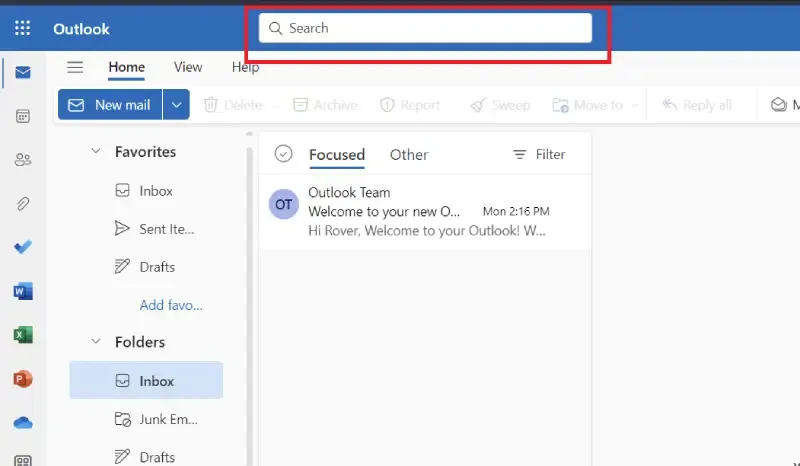Image resolution: width=800 pixels, height=466 pixels.
Task: Open the Move to dropdown chevron
Action: 635,106
